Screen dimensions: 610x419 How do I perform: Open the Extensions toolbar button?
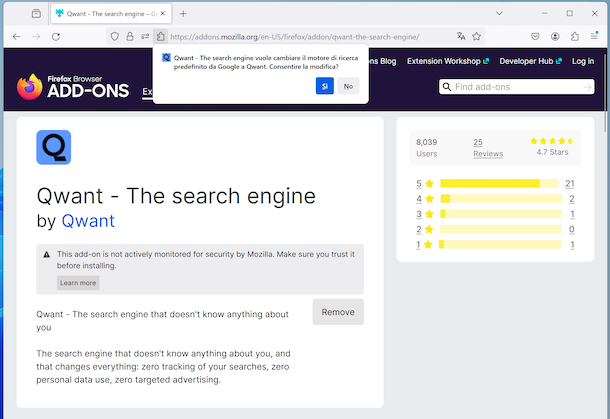pos(575,37)
